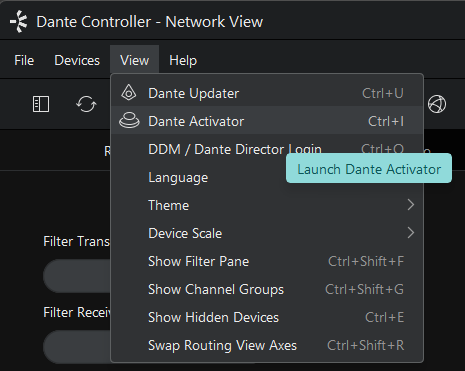Open the File menu
465x371 pixels.
pos(24,60)
